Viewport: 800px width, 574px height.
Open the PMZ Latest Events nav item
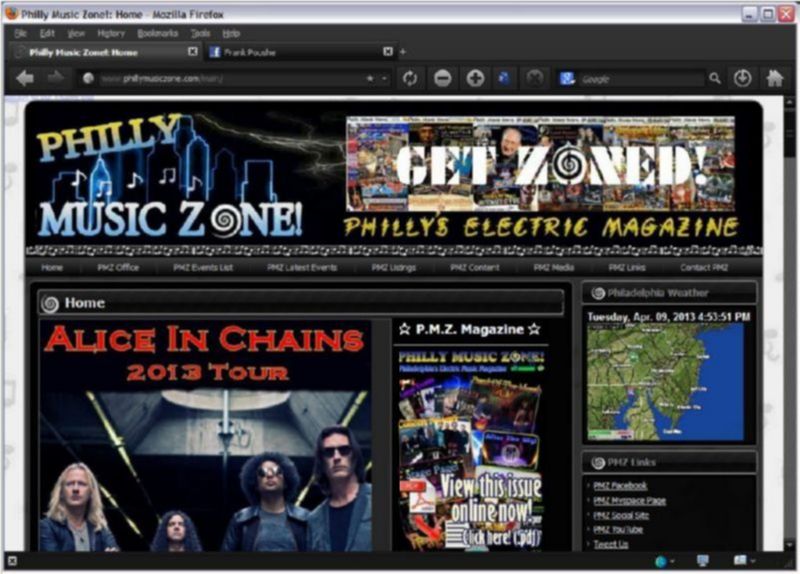coord(302,267)
